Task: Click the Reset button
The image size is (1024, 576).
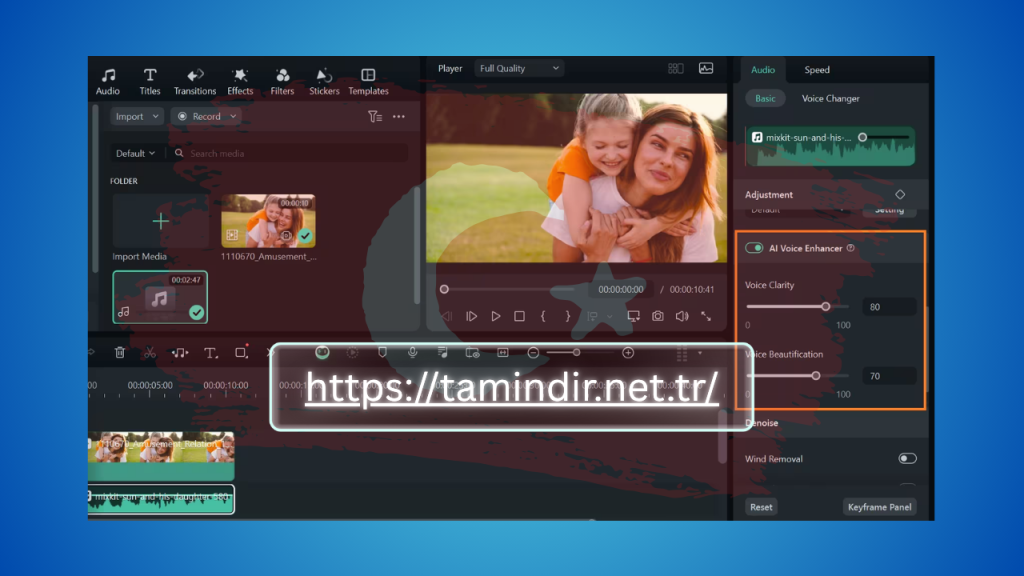Action: [x=761, y=507]
